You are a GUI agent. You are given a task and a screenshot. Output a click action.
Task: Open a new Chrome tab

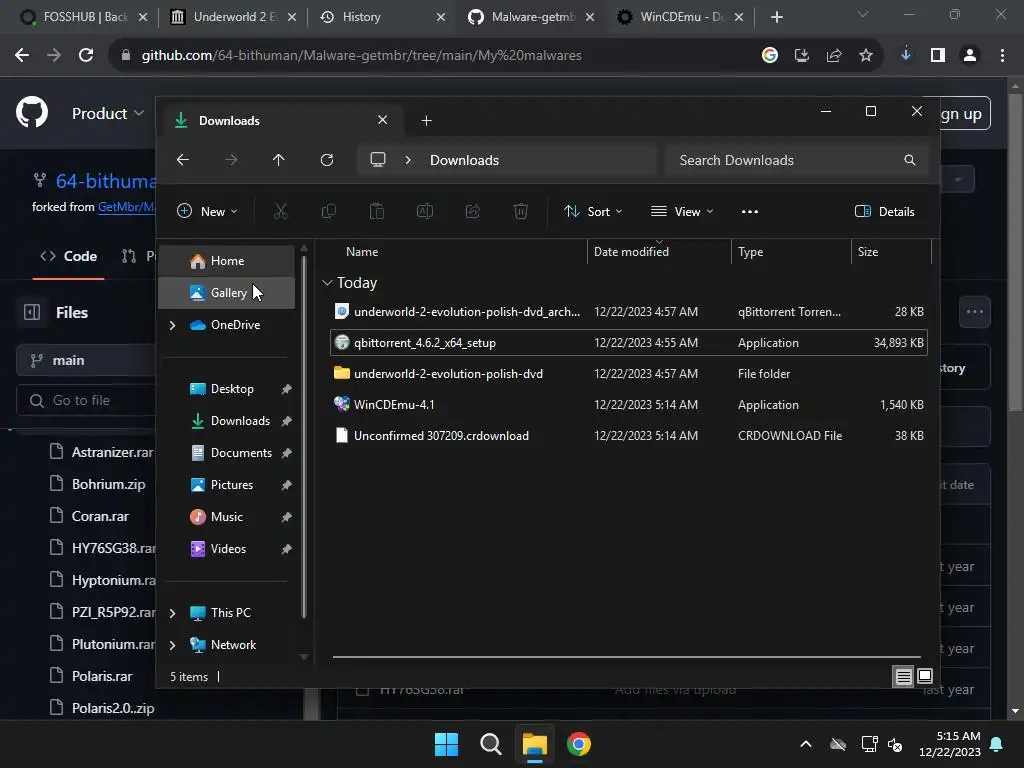coord(776,17)
